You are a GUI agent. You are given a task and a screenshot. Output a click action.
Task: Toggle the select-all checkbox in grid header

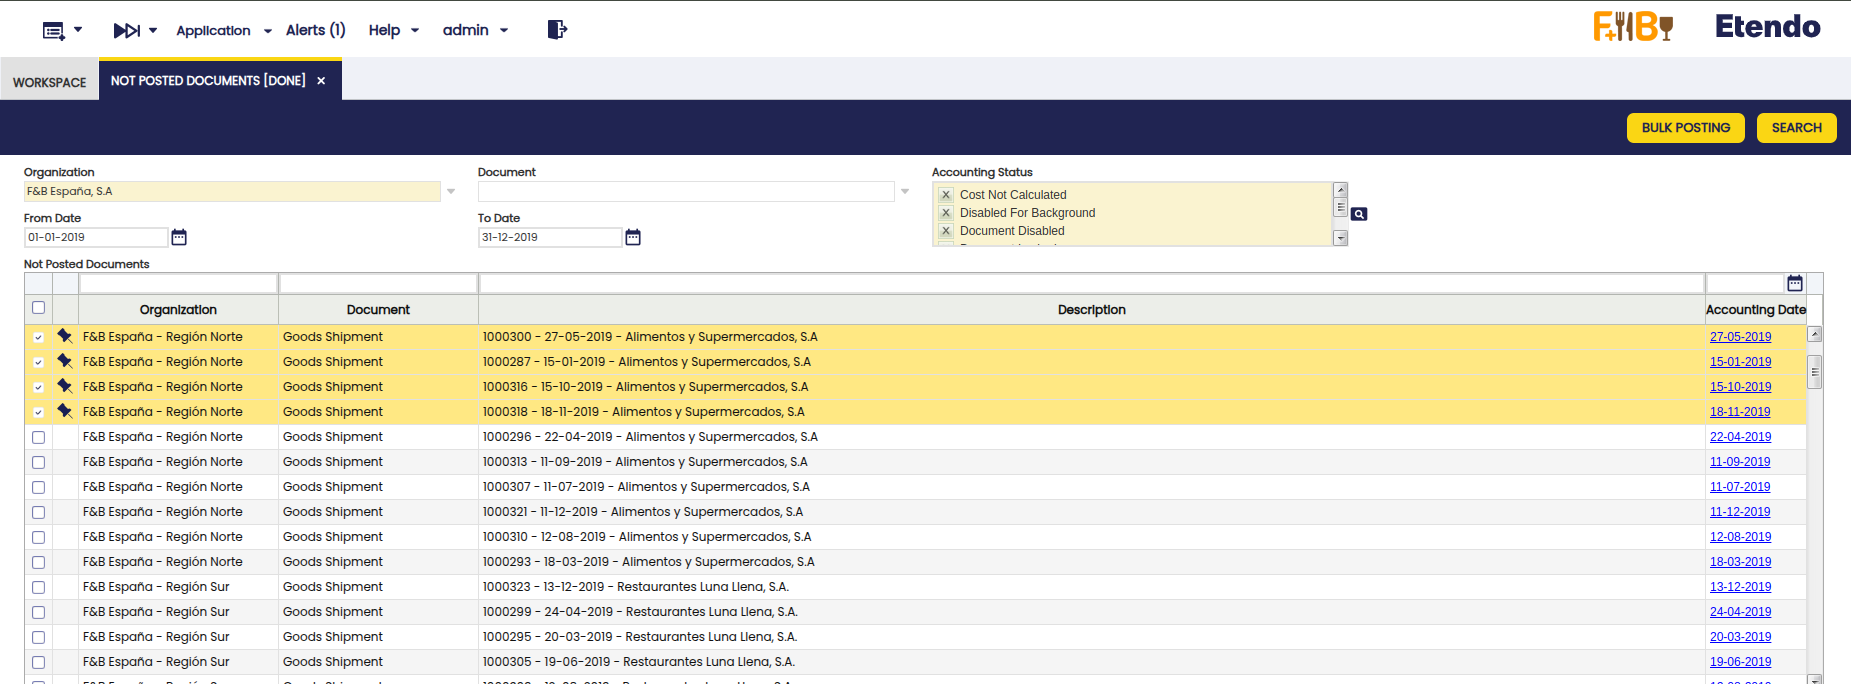point(38,308)
